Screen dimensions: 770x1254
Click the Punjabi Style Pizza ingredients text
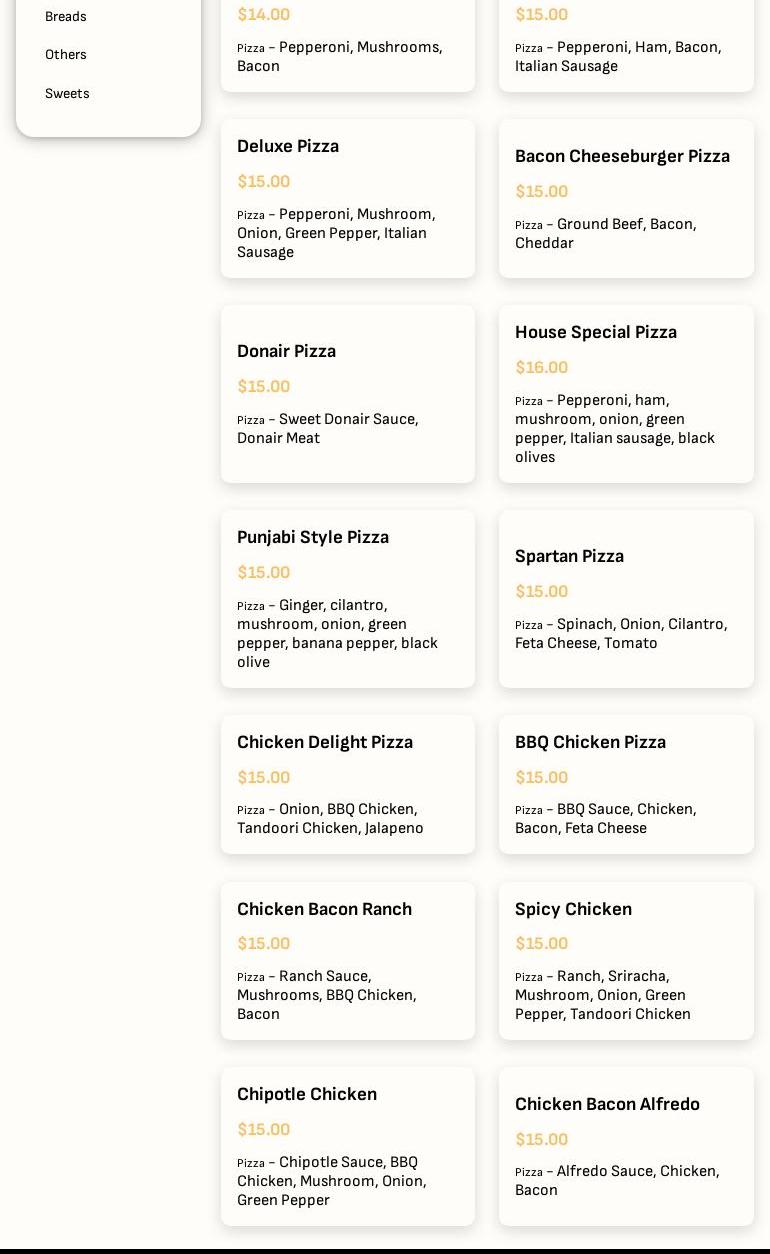point(337,634)
